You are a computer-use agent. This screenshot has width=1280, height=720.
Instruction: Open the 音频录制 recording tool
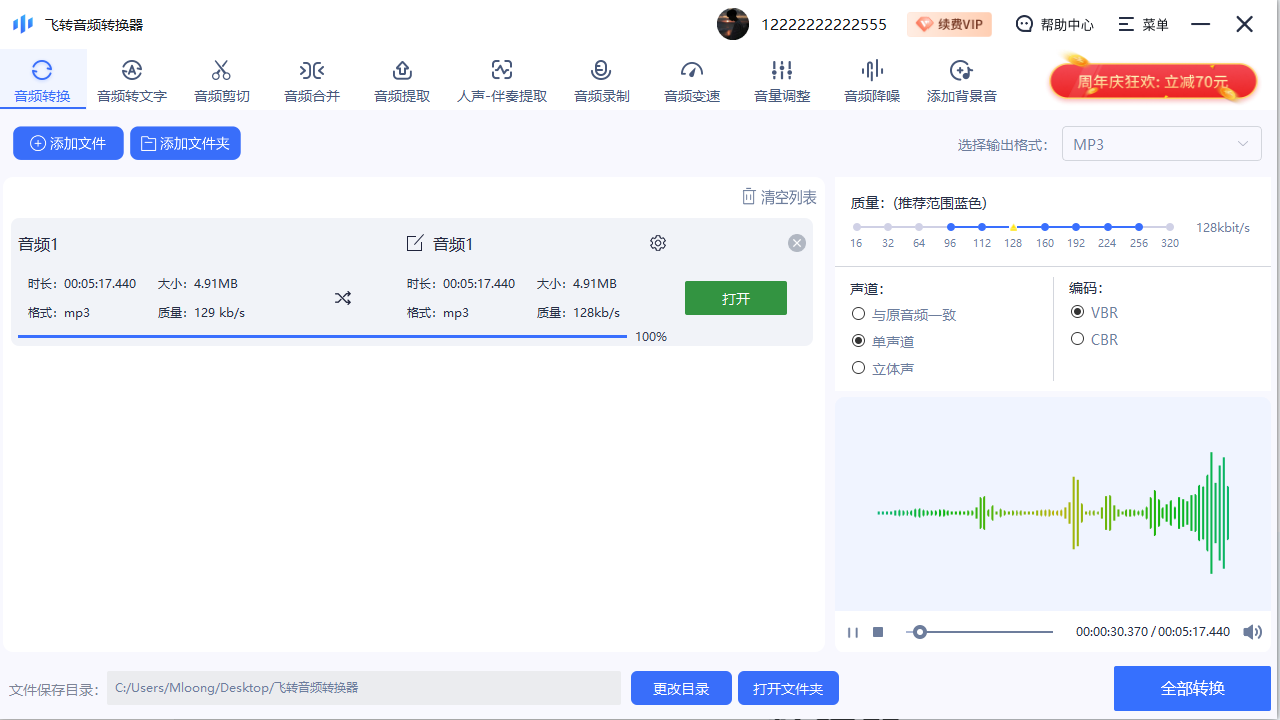[601, 79]
